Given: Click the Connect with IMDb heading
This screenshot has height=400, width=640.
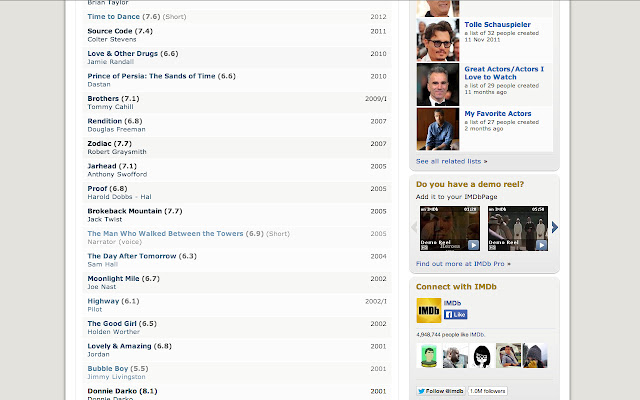Looking at the screenshot, I should (x=456, y=287).
